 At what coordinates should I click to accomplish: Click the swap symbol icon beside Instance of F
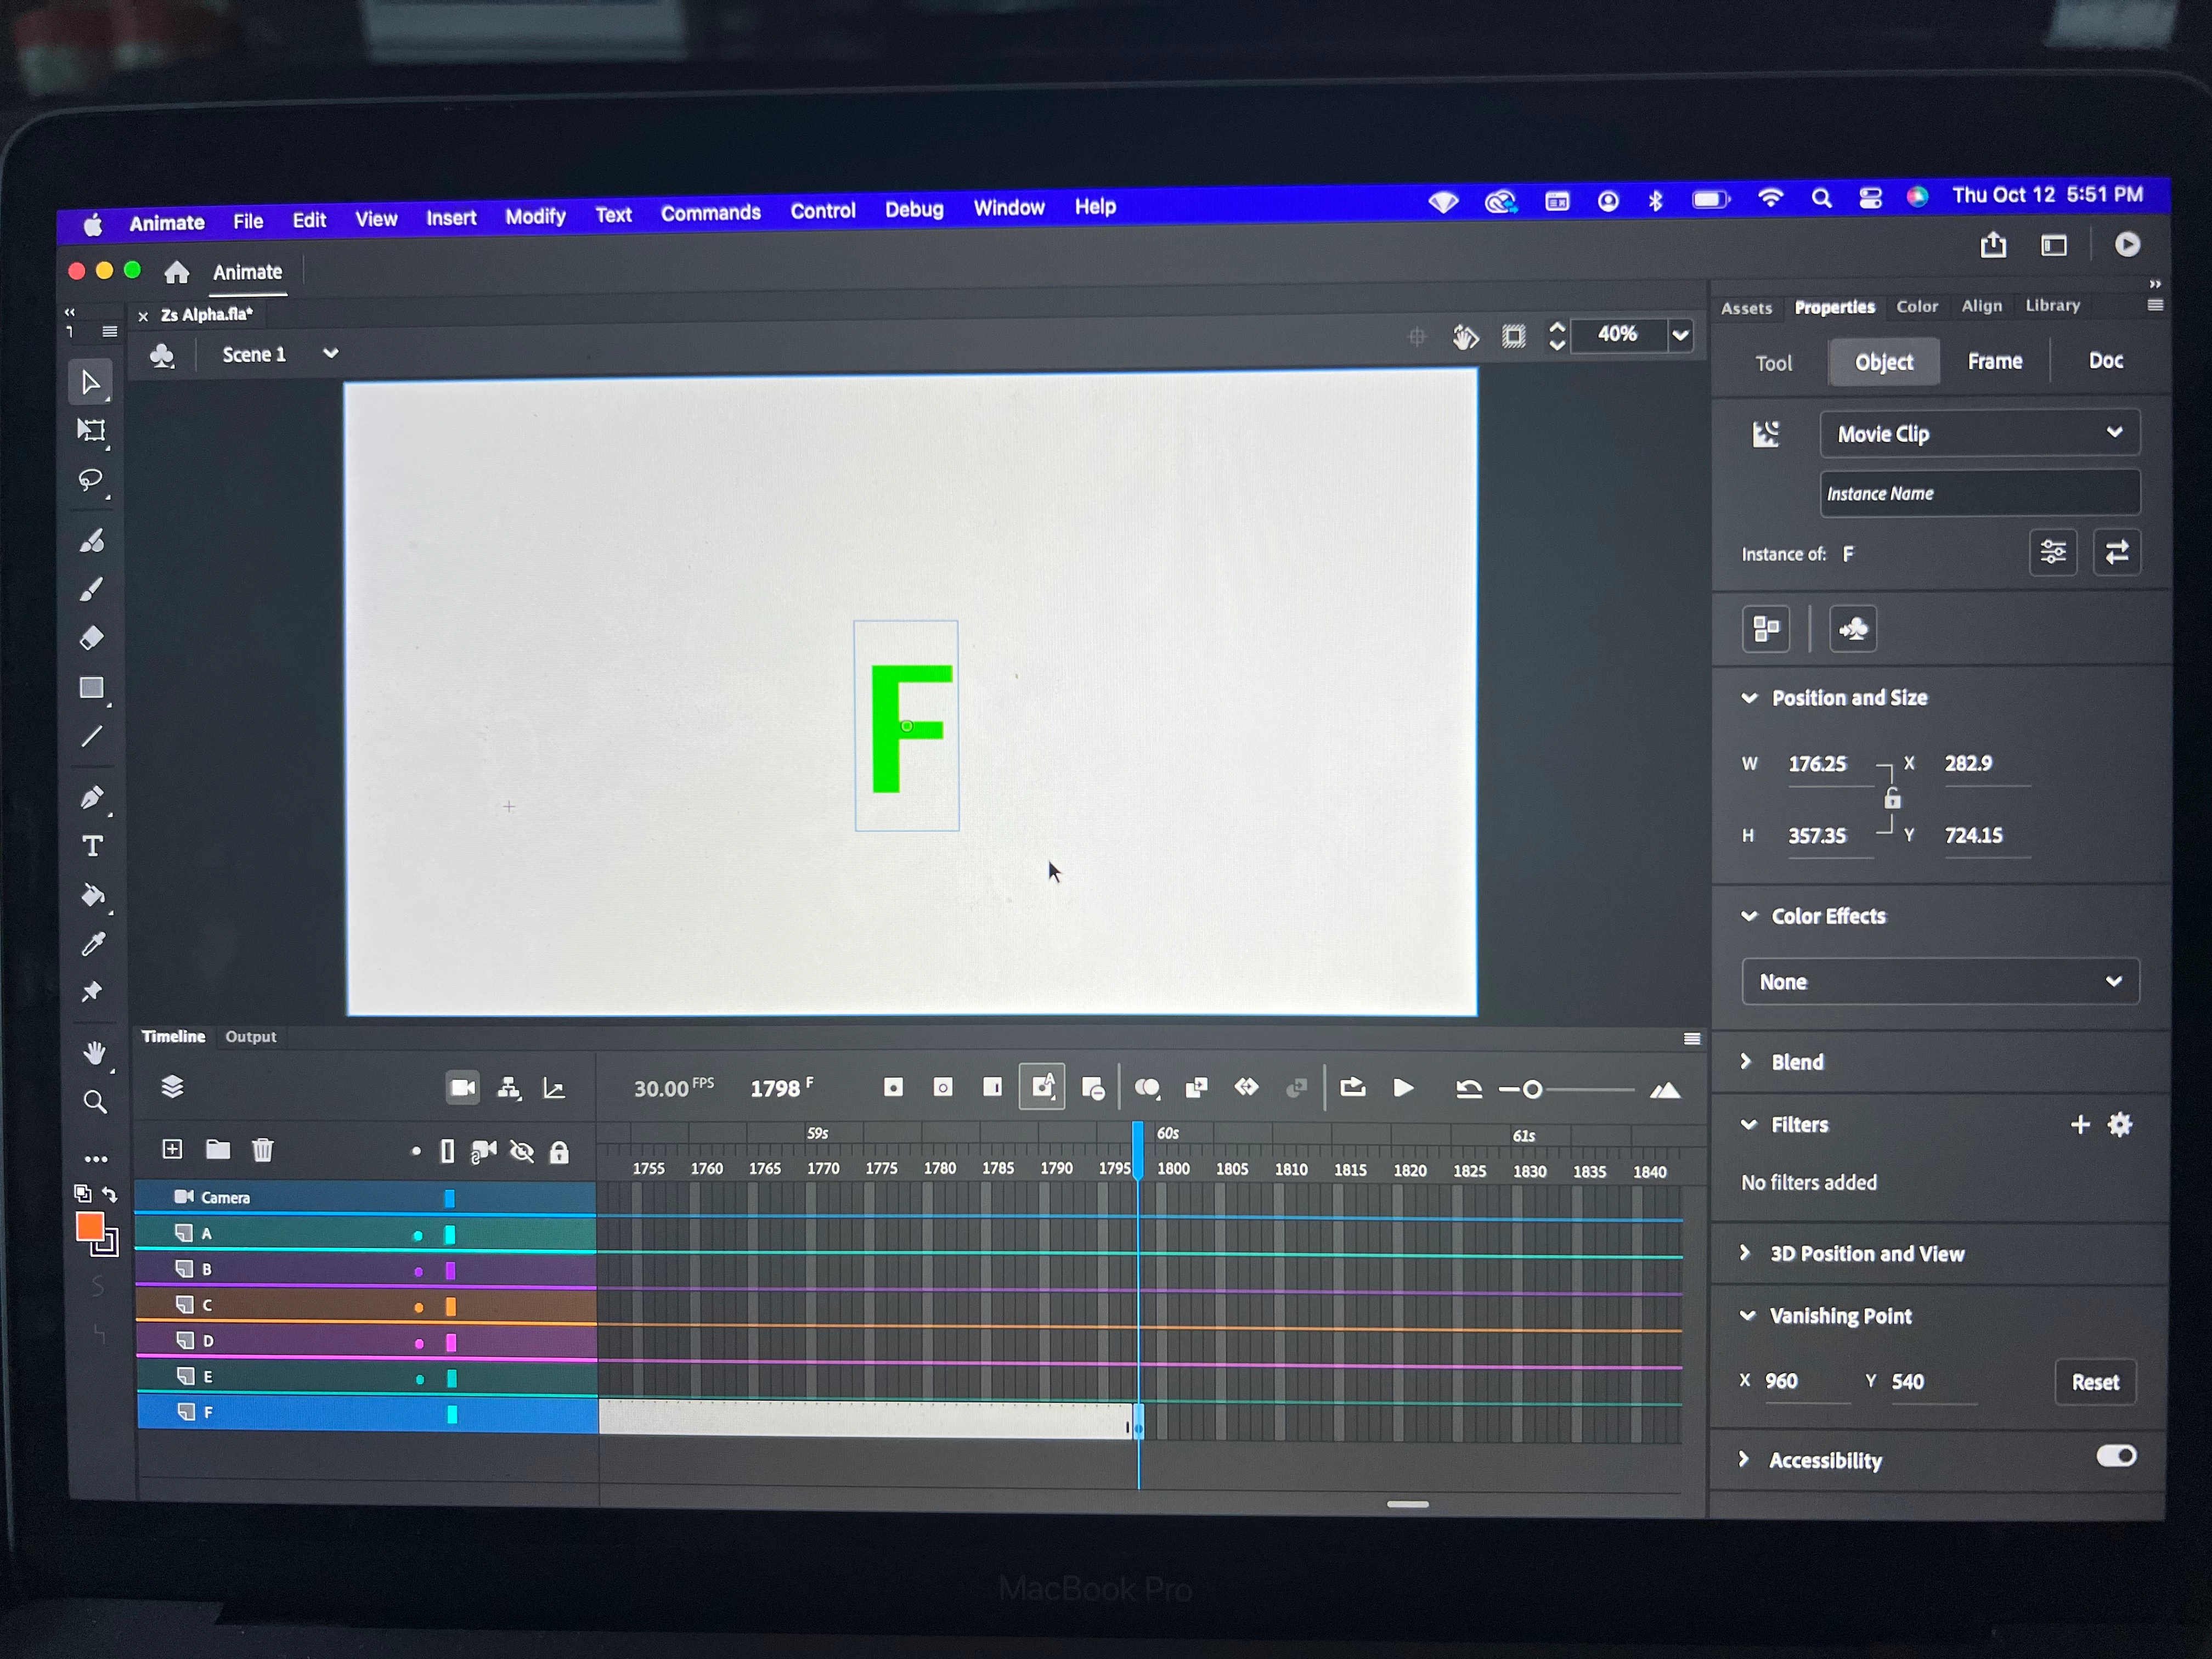[2116, 553]
